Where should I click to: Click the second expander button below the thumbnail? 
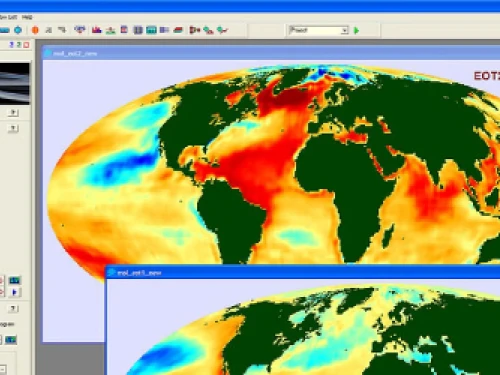click(13, 128)
